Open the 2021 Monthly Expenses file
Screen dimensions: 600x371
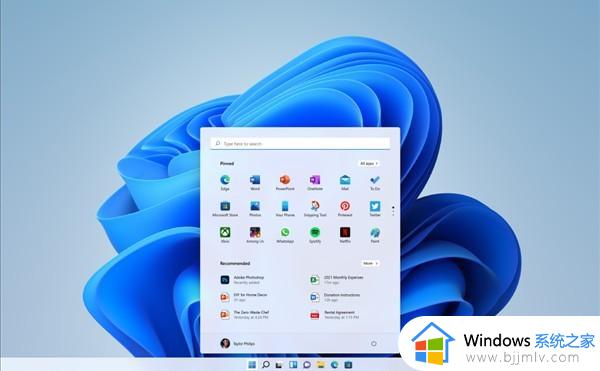click(337, 280)
